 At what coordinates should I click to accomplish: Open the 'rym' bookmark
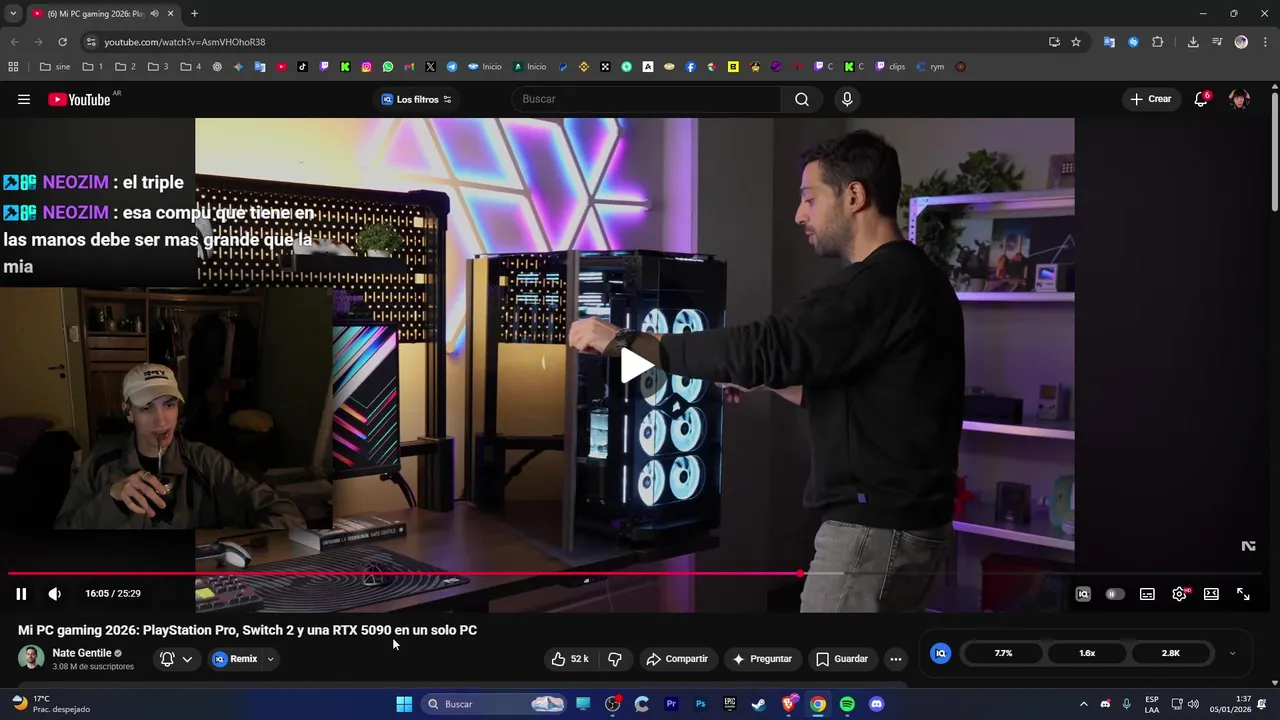[x=930, y=67]
